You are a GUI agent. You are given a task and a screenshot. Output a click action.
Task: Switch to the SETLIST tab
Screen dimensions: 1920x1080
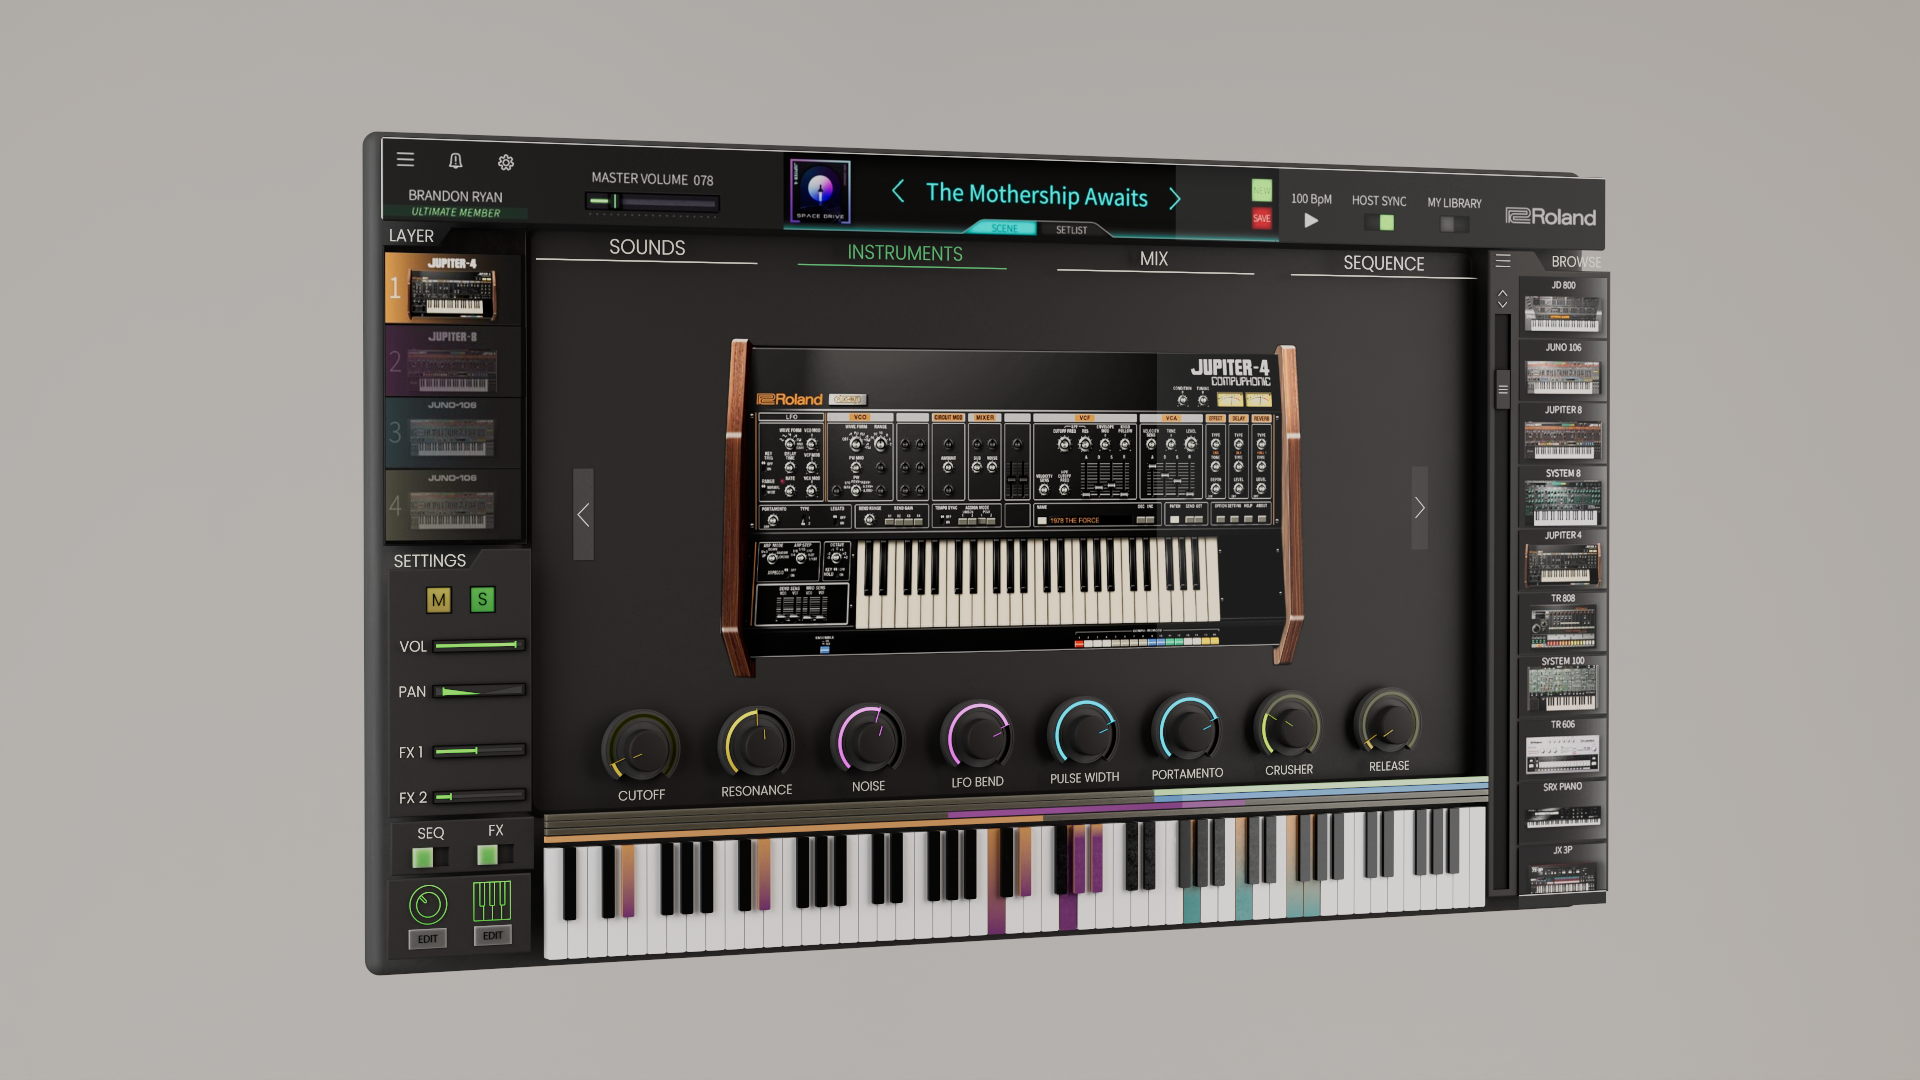1071,230
